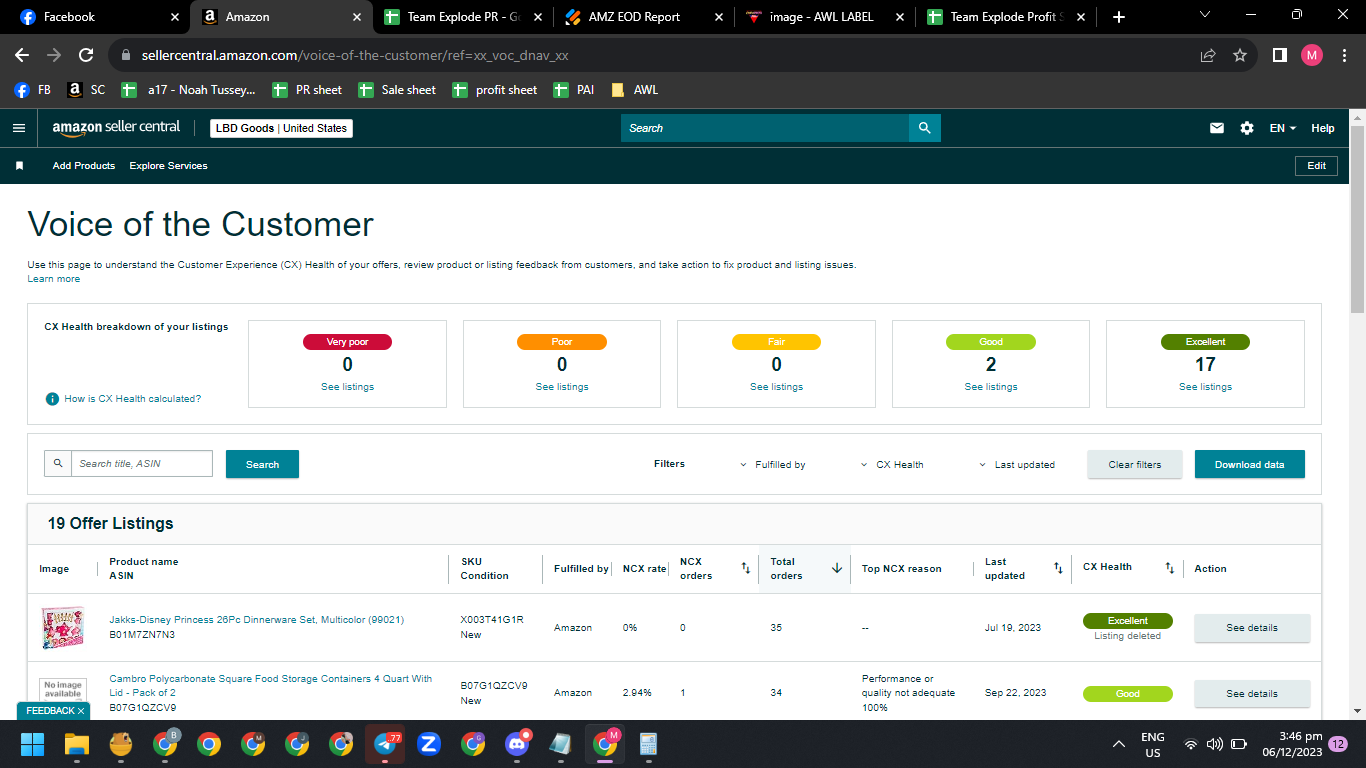This screenshot has height=768, width=1366.
Task: Expand the Last updated filter dropdown
Action: 1016,465
